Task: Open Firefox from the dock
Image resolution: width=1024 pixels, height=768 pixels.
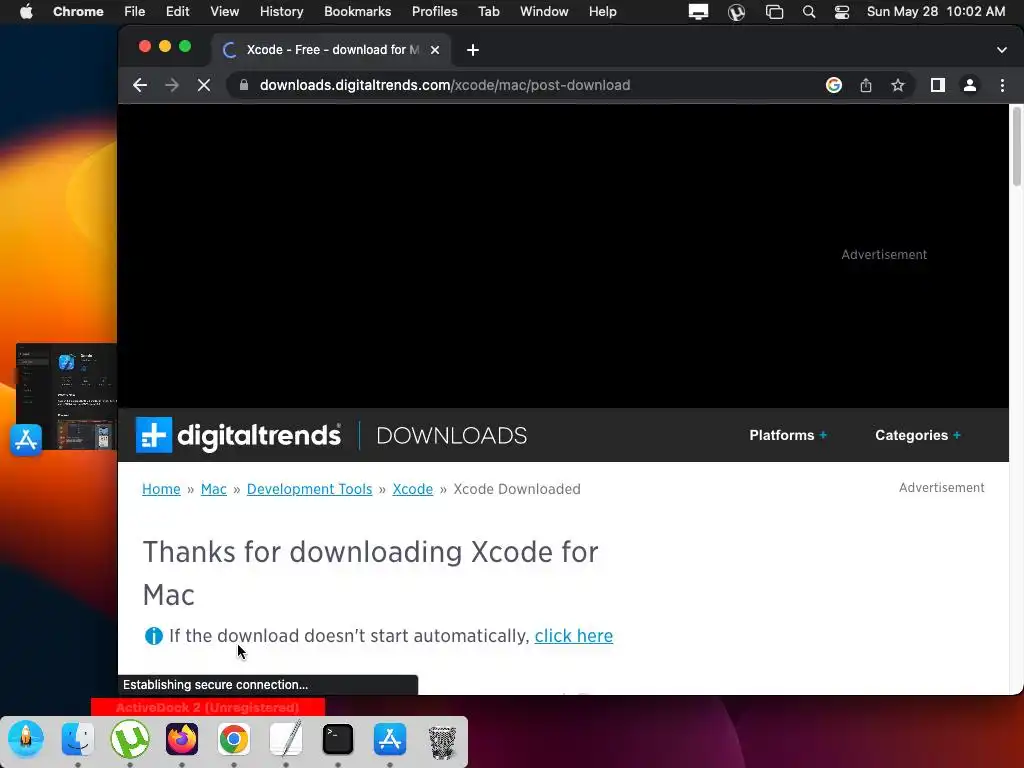Action: pyautogui.click(x=182, y=739)
